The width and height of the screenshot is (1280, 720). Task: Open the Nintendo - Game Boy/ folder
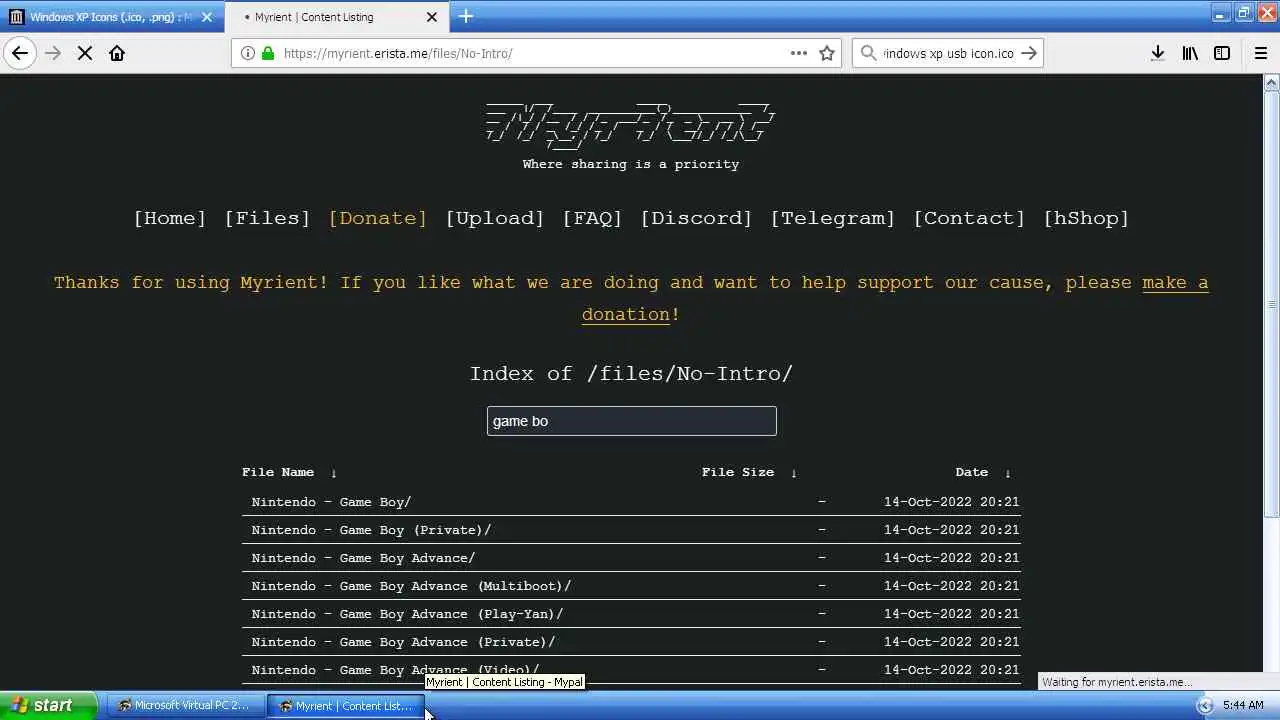pos(332,502)
